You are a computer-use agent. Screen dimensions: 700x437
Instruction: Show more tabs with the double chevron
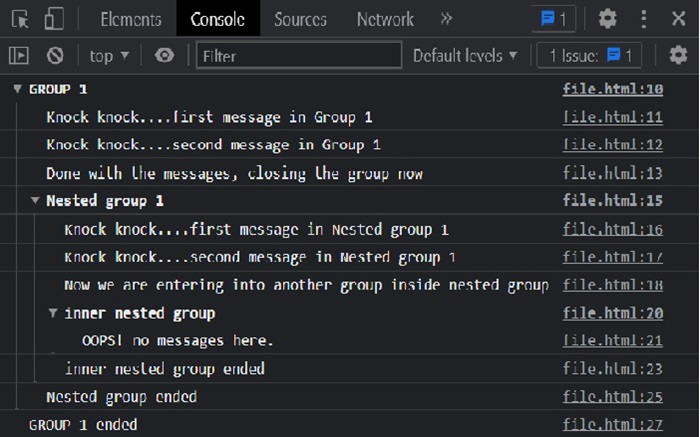tap(446, 19)
